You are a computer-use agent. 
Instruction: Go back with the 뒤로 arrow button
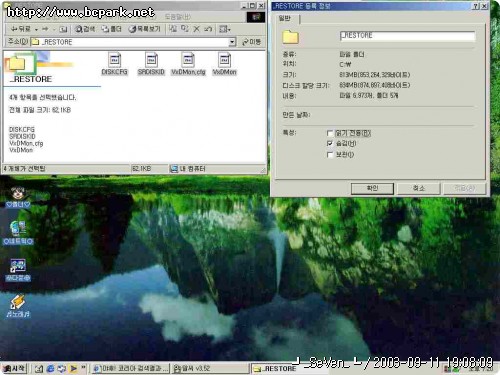(21, 29)
